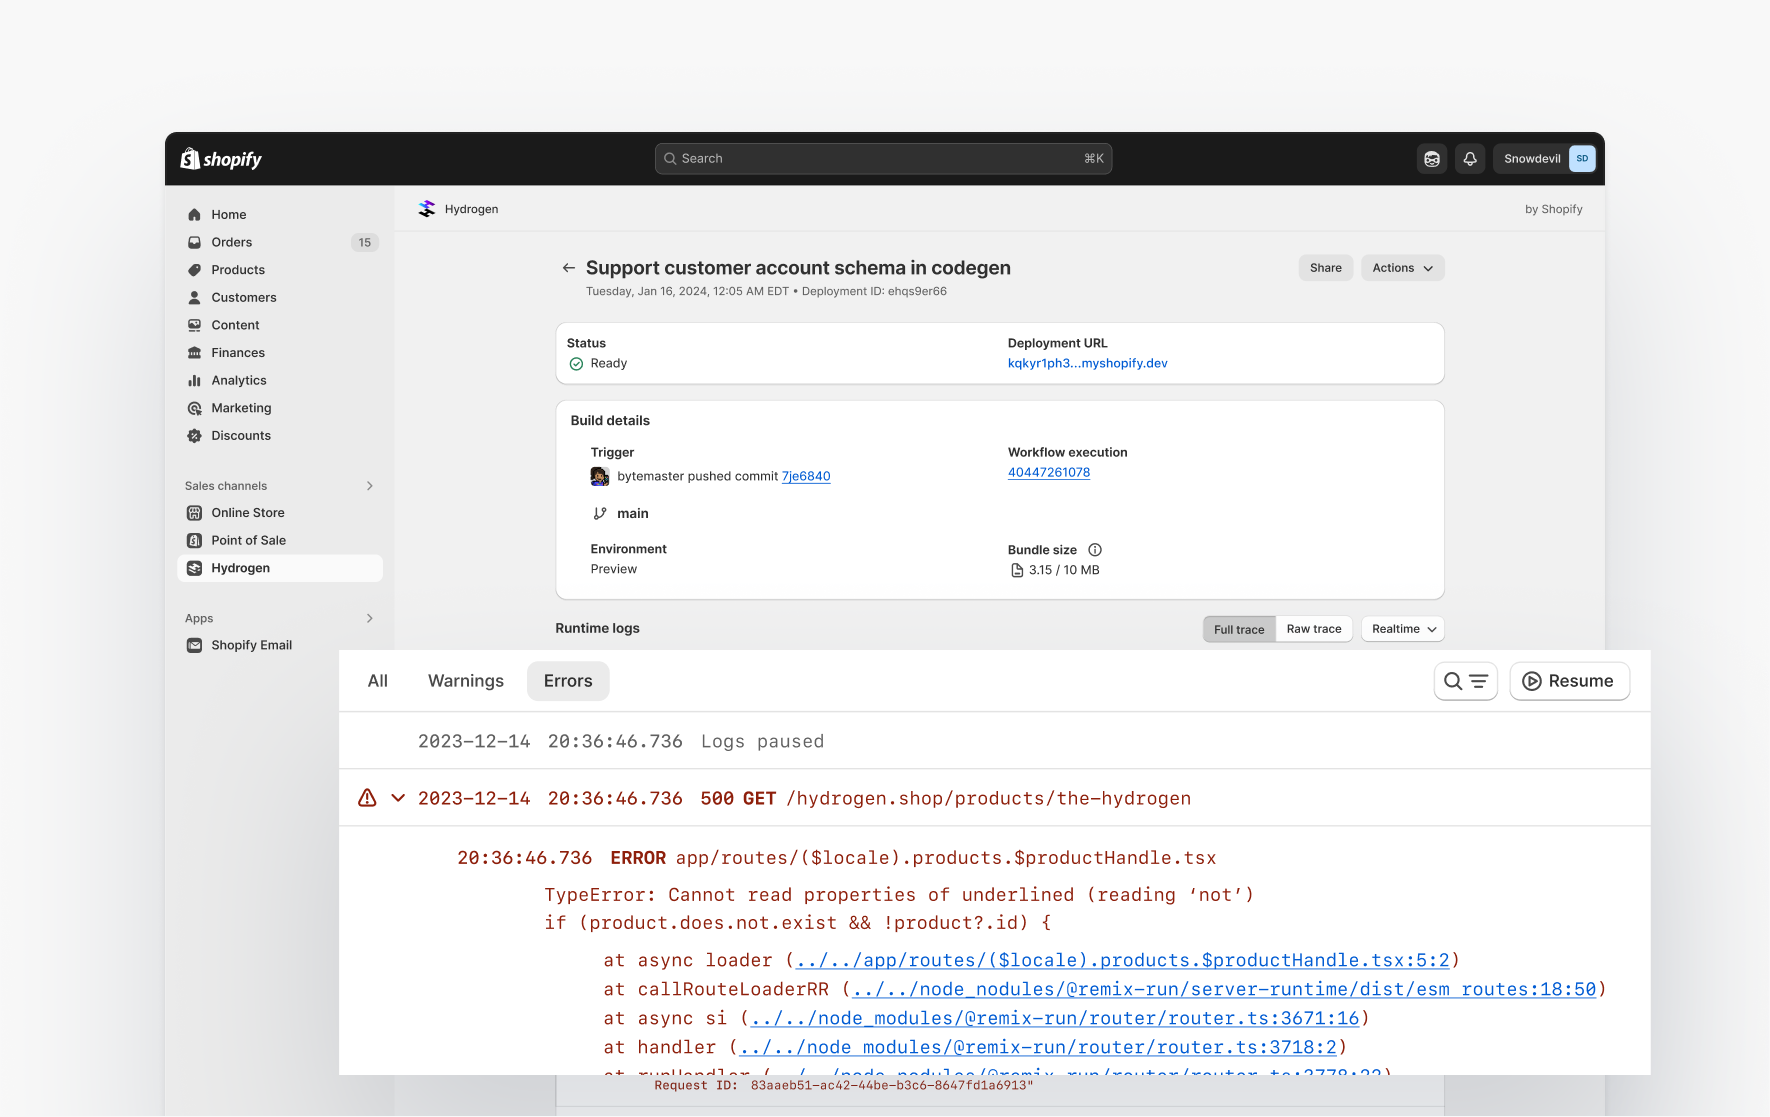The width and height of the screenshot is (1770, 1117).
Task: Open server-runtime routes:18:50 link
Action: pos(1224,990)
